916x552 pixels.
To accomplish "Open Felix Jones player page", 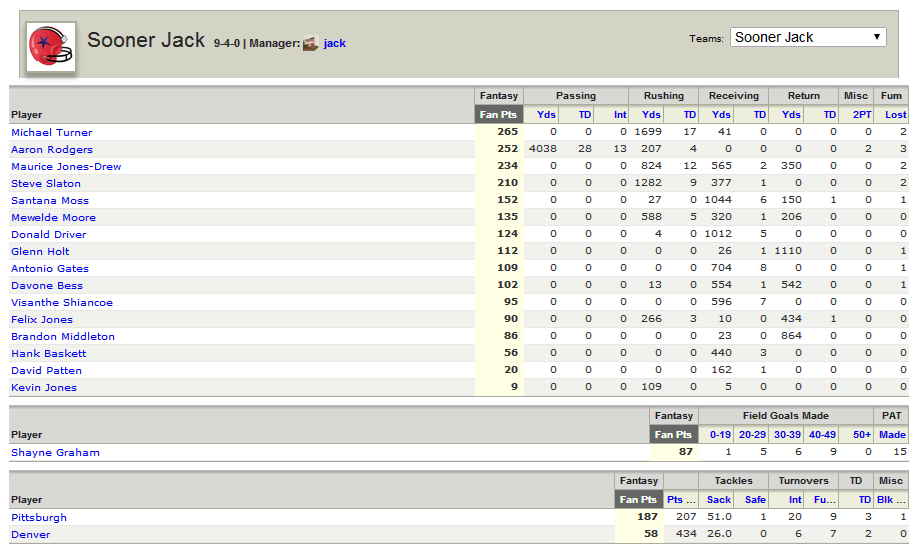I will 42,319.
